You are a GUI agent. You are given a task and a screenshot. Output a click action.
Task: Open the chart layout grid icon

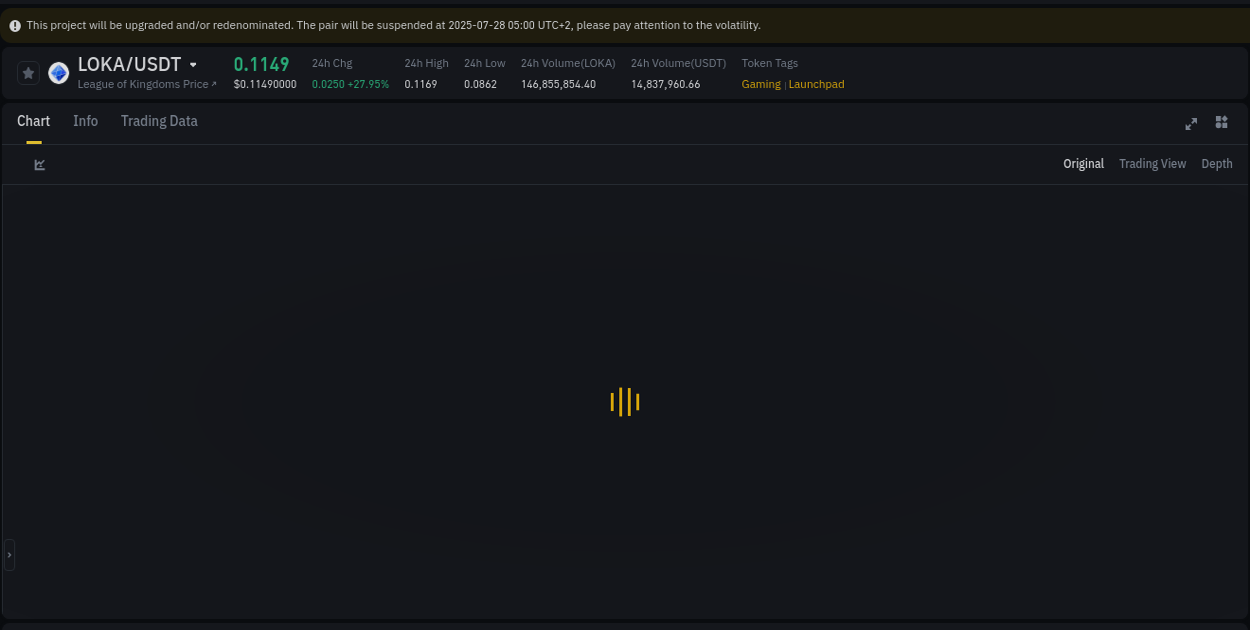click(1221, 122)
